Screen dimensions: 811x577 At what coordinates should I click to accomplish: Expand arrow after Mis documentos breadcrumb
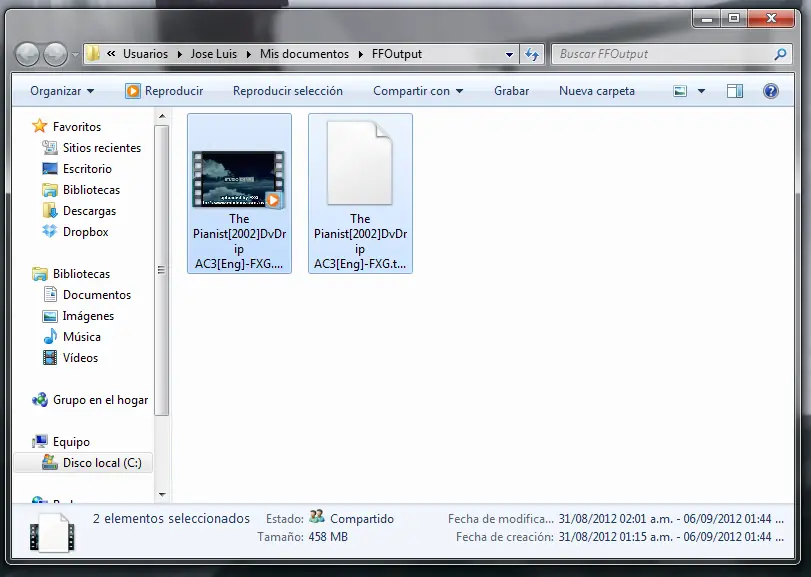coord(361,54)
